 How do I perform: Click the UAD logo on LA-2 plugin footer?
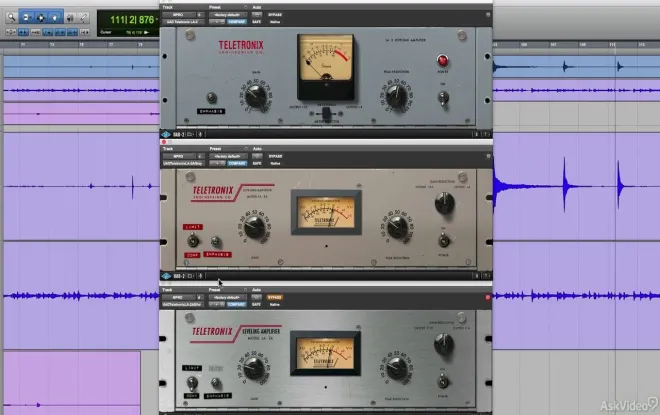click(x=166, y=134)
